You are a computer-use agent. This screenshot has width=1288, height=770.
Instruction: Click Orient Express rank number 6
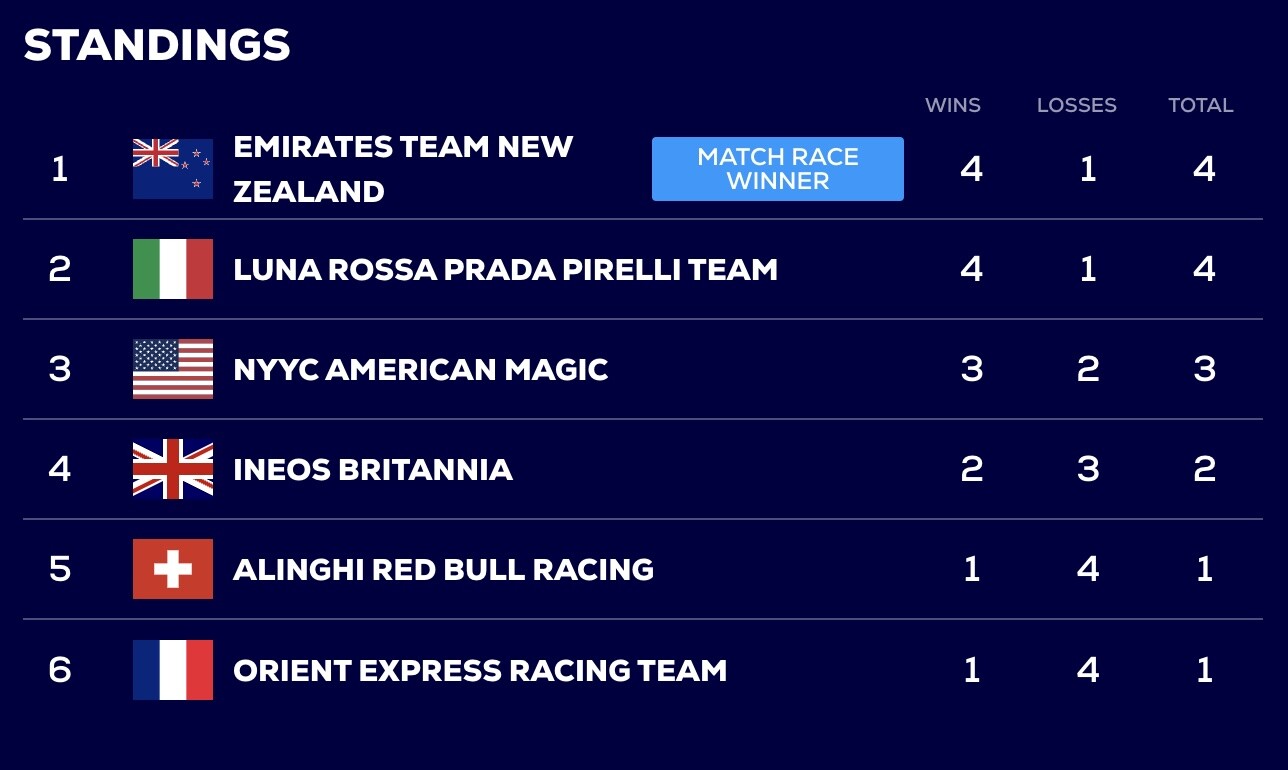point(60,669)
